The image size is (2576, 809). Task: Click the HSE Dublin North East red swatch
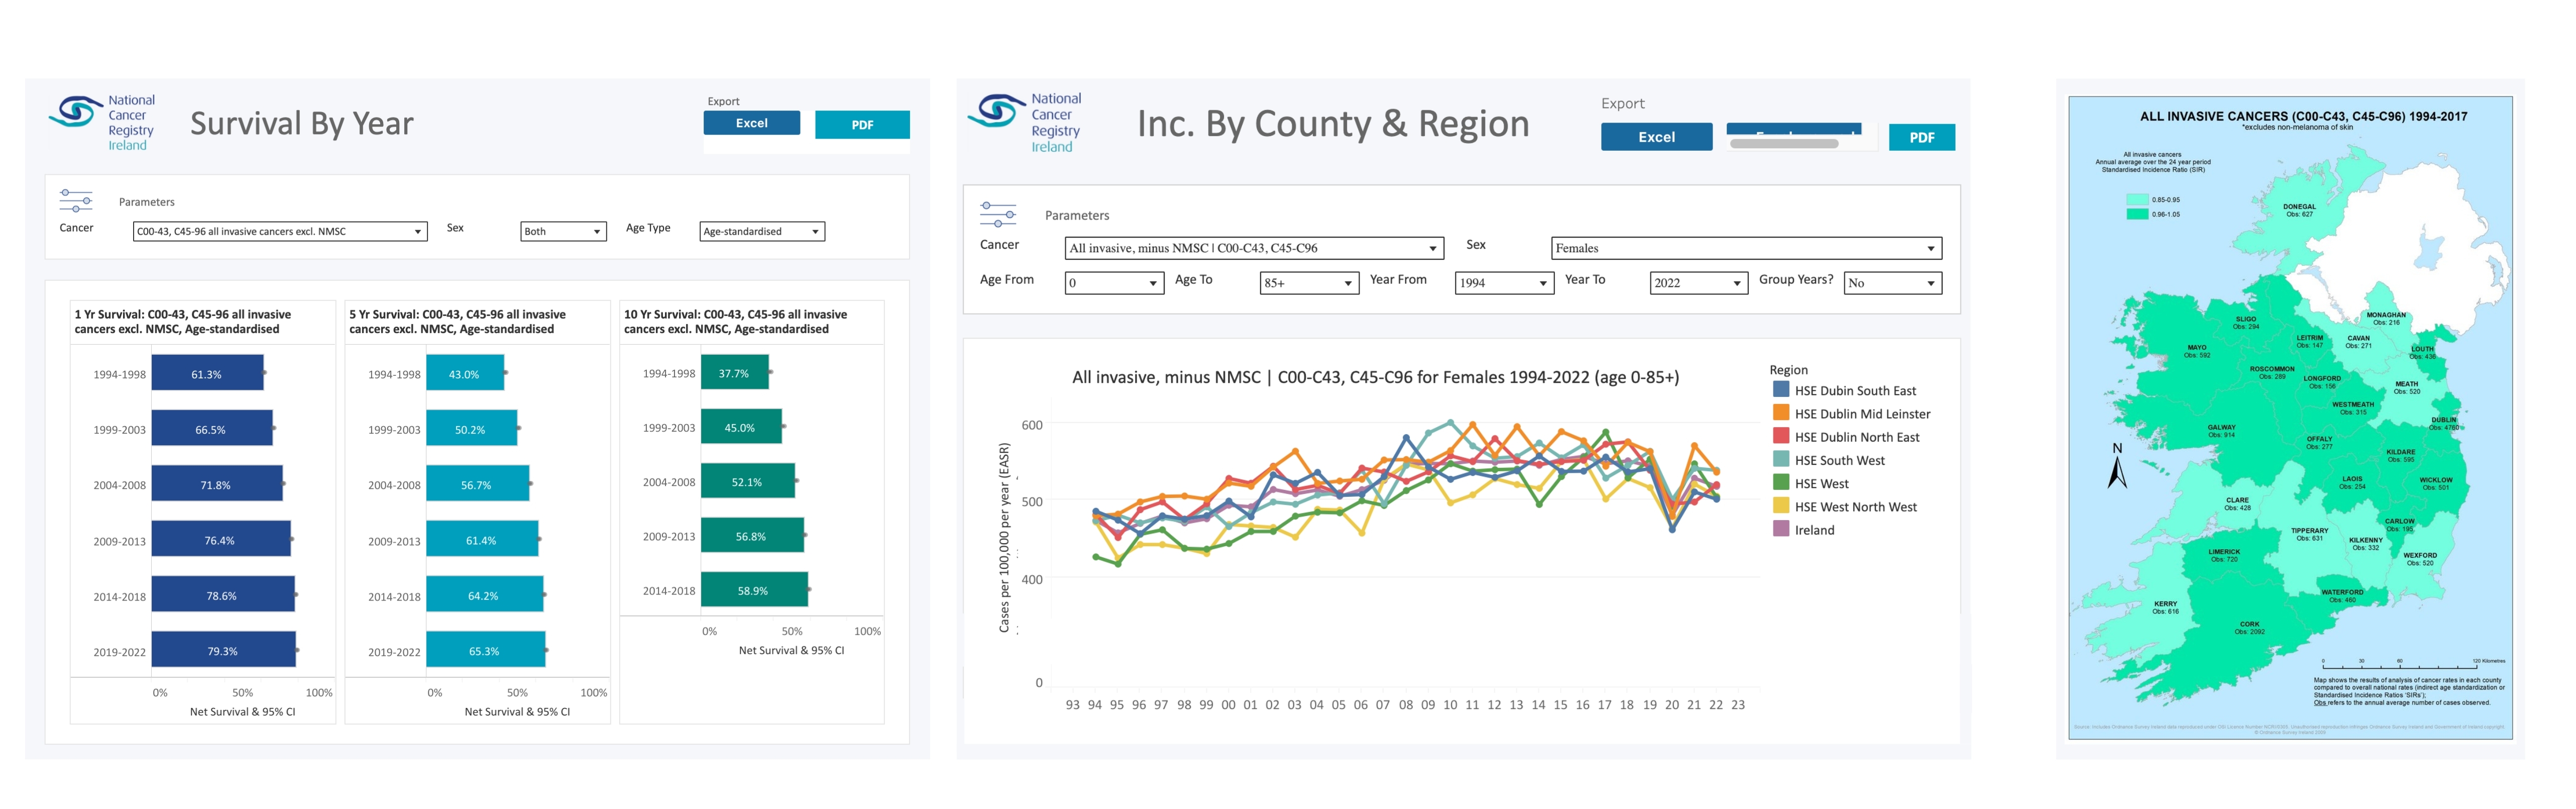click(x=1781, y=436)
